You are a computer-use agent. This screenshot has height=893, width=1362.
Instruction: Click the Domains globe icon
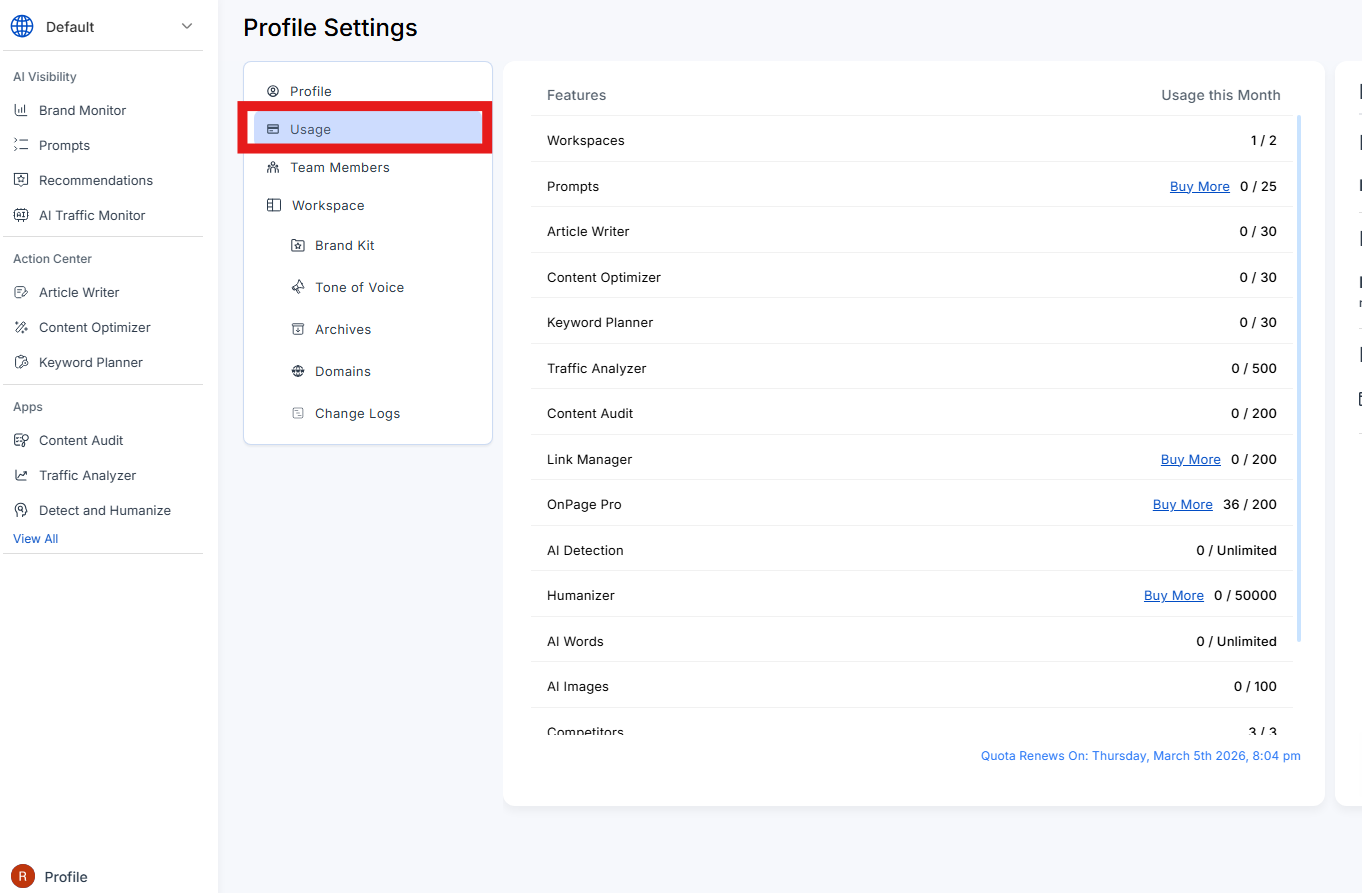click(298, 372)
